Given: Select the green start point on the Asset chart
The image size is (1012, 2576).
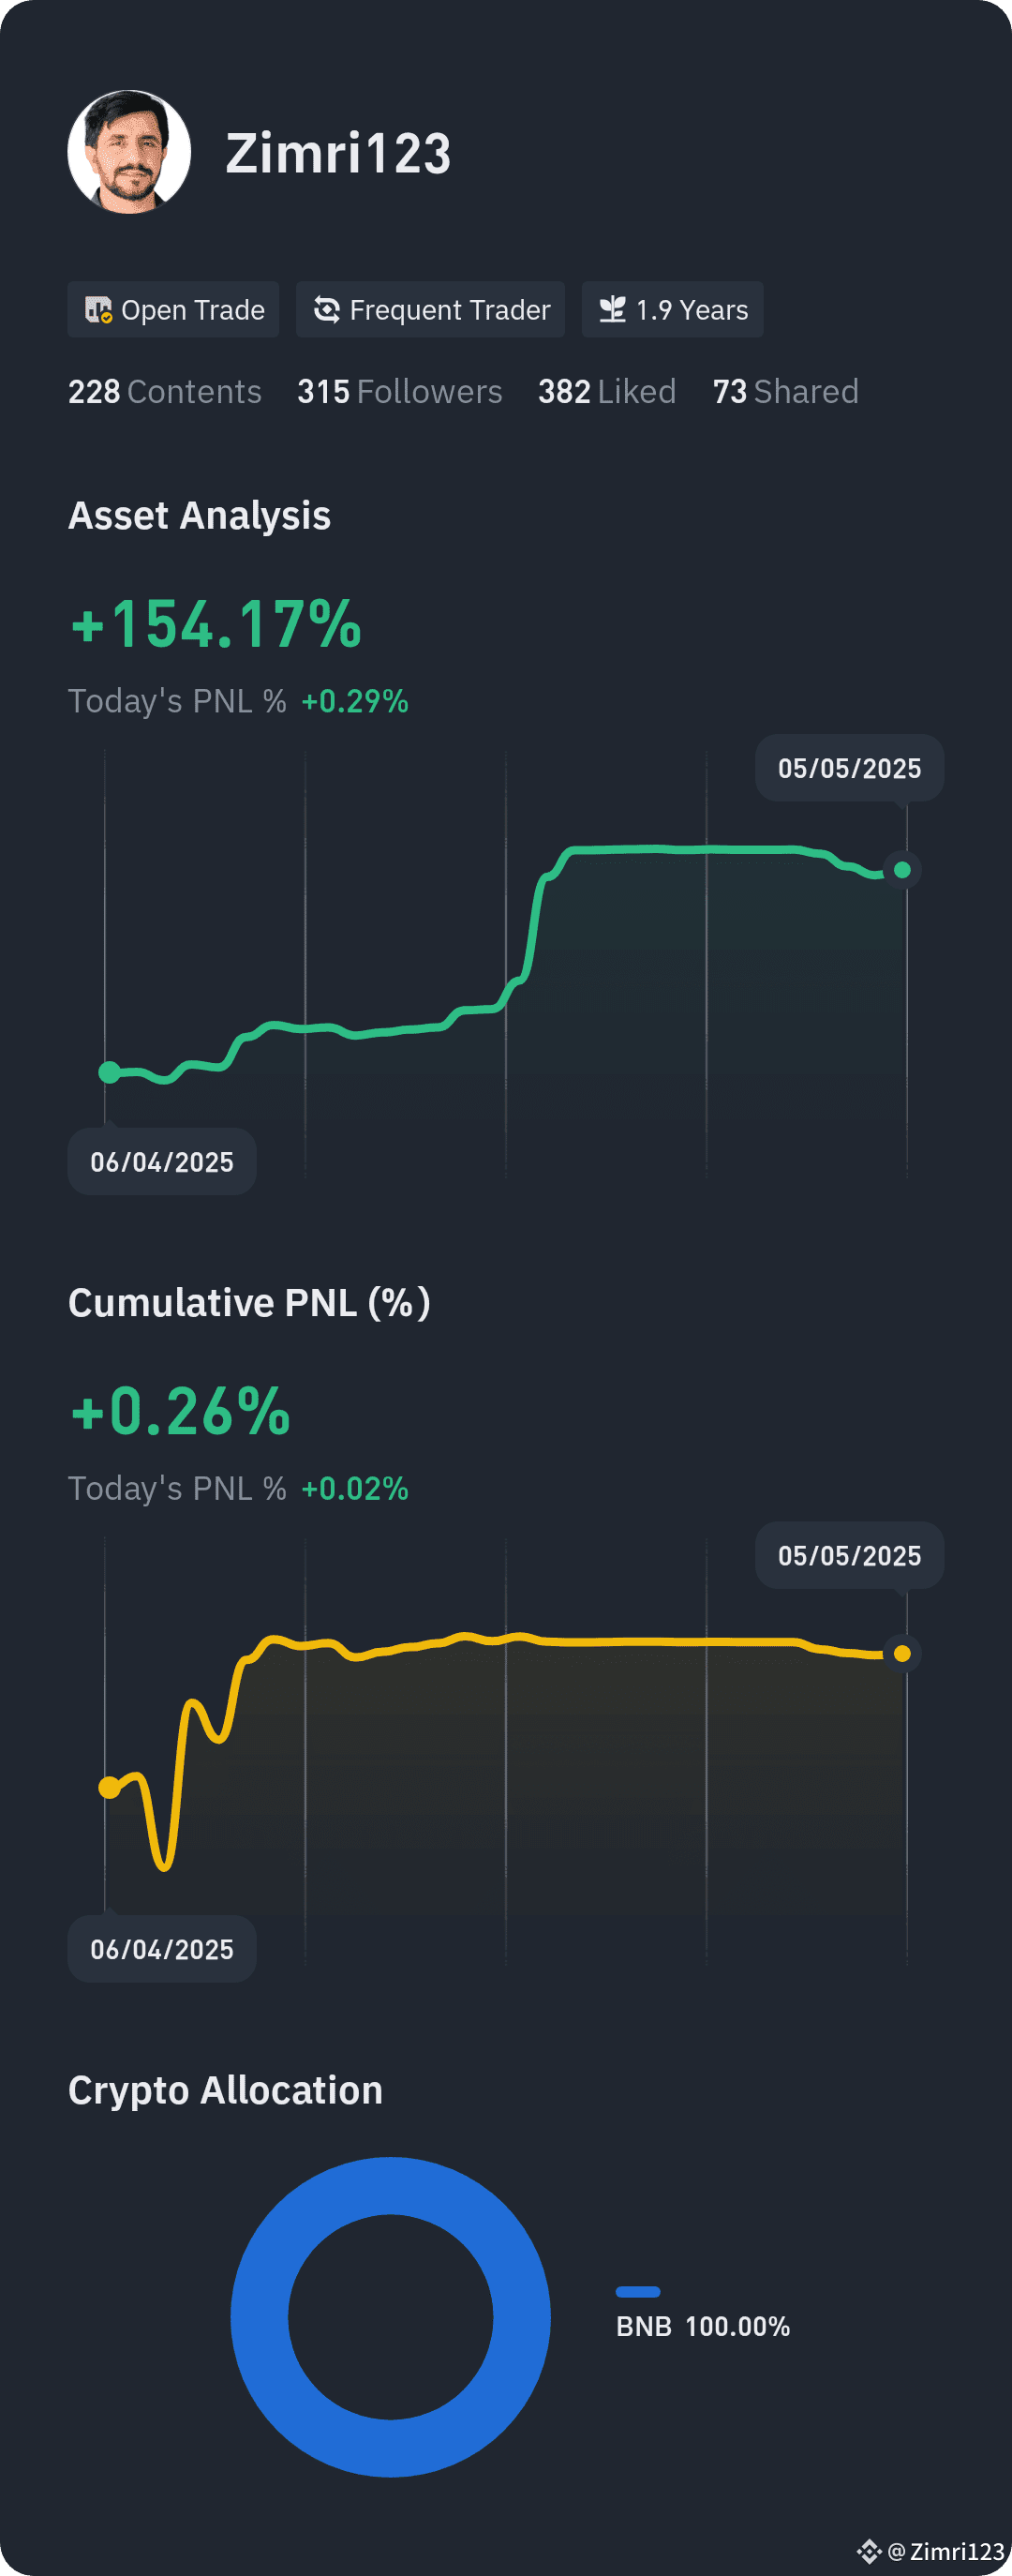Looking at the screenshot, I should (x=110, y=1072).
